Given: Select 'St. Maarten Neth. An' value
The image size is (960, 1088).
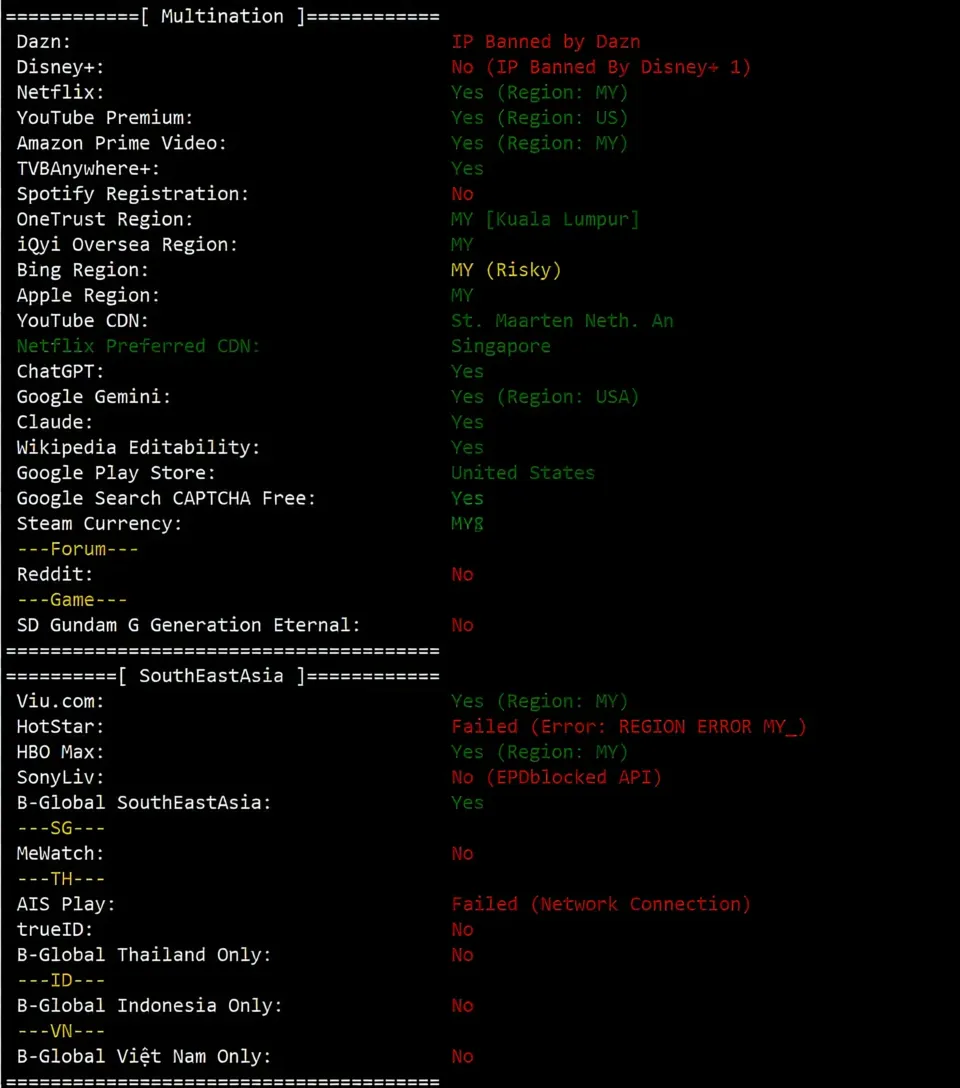Looking at the screenshot, I should [562, 321].
